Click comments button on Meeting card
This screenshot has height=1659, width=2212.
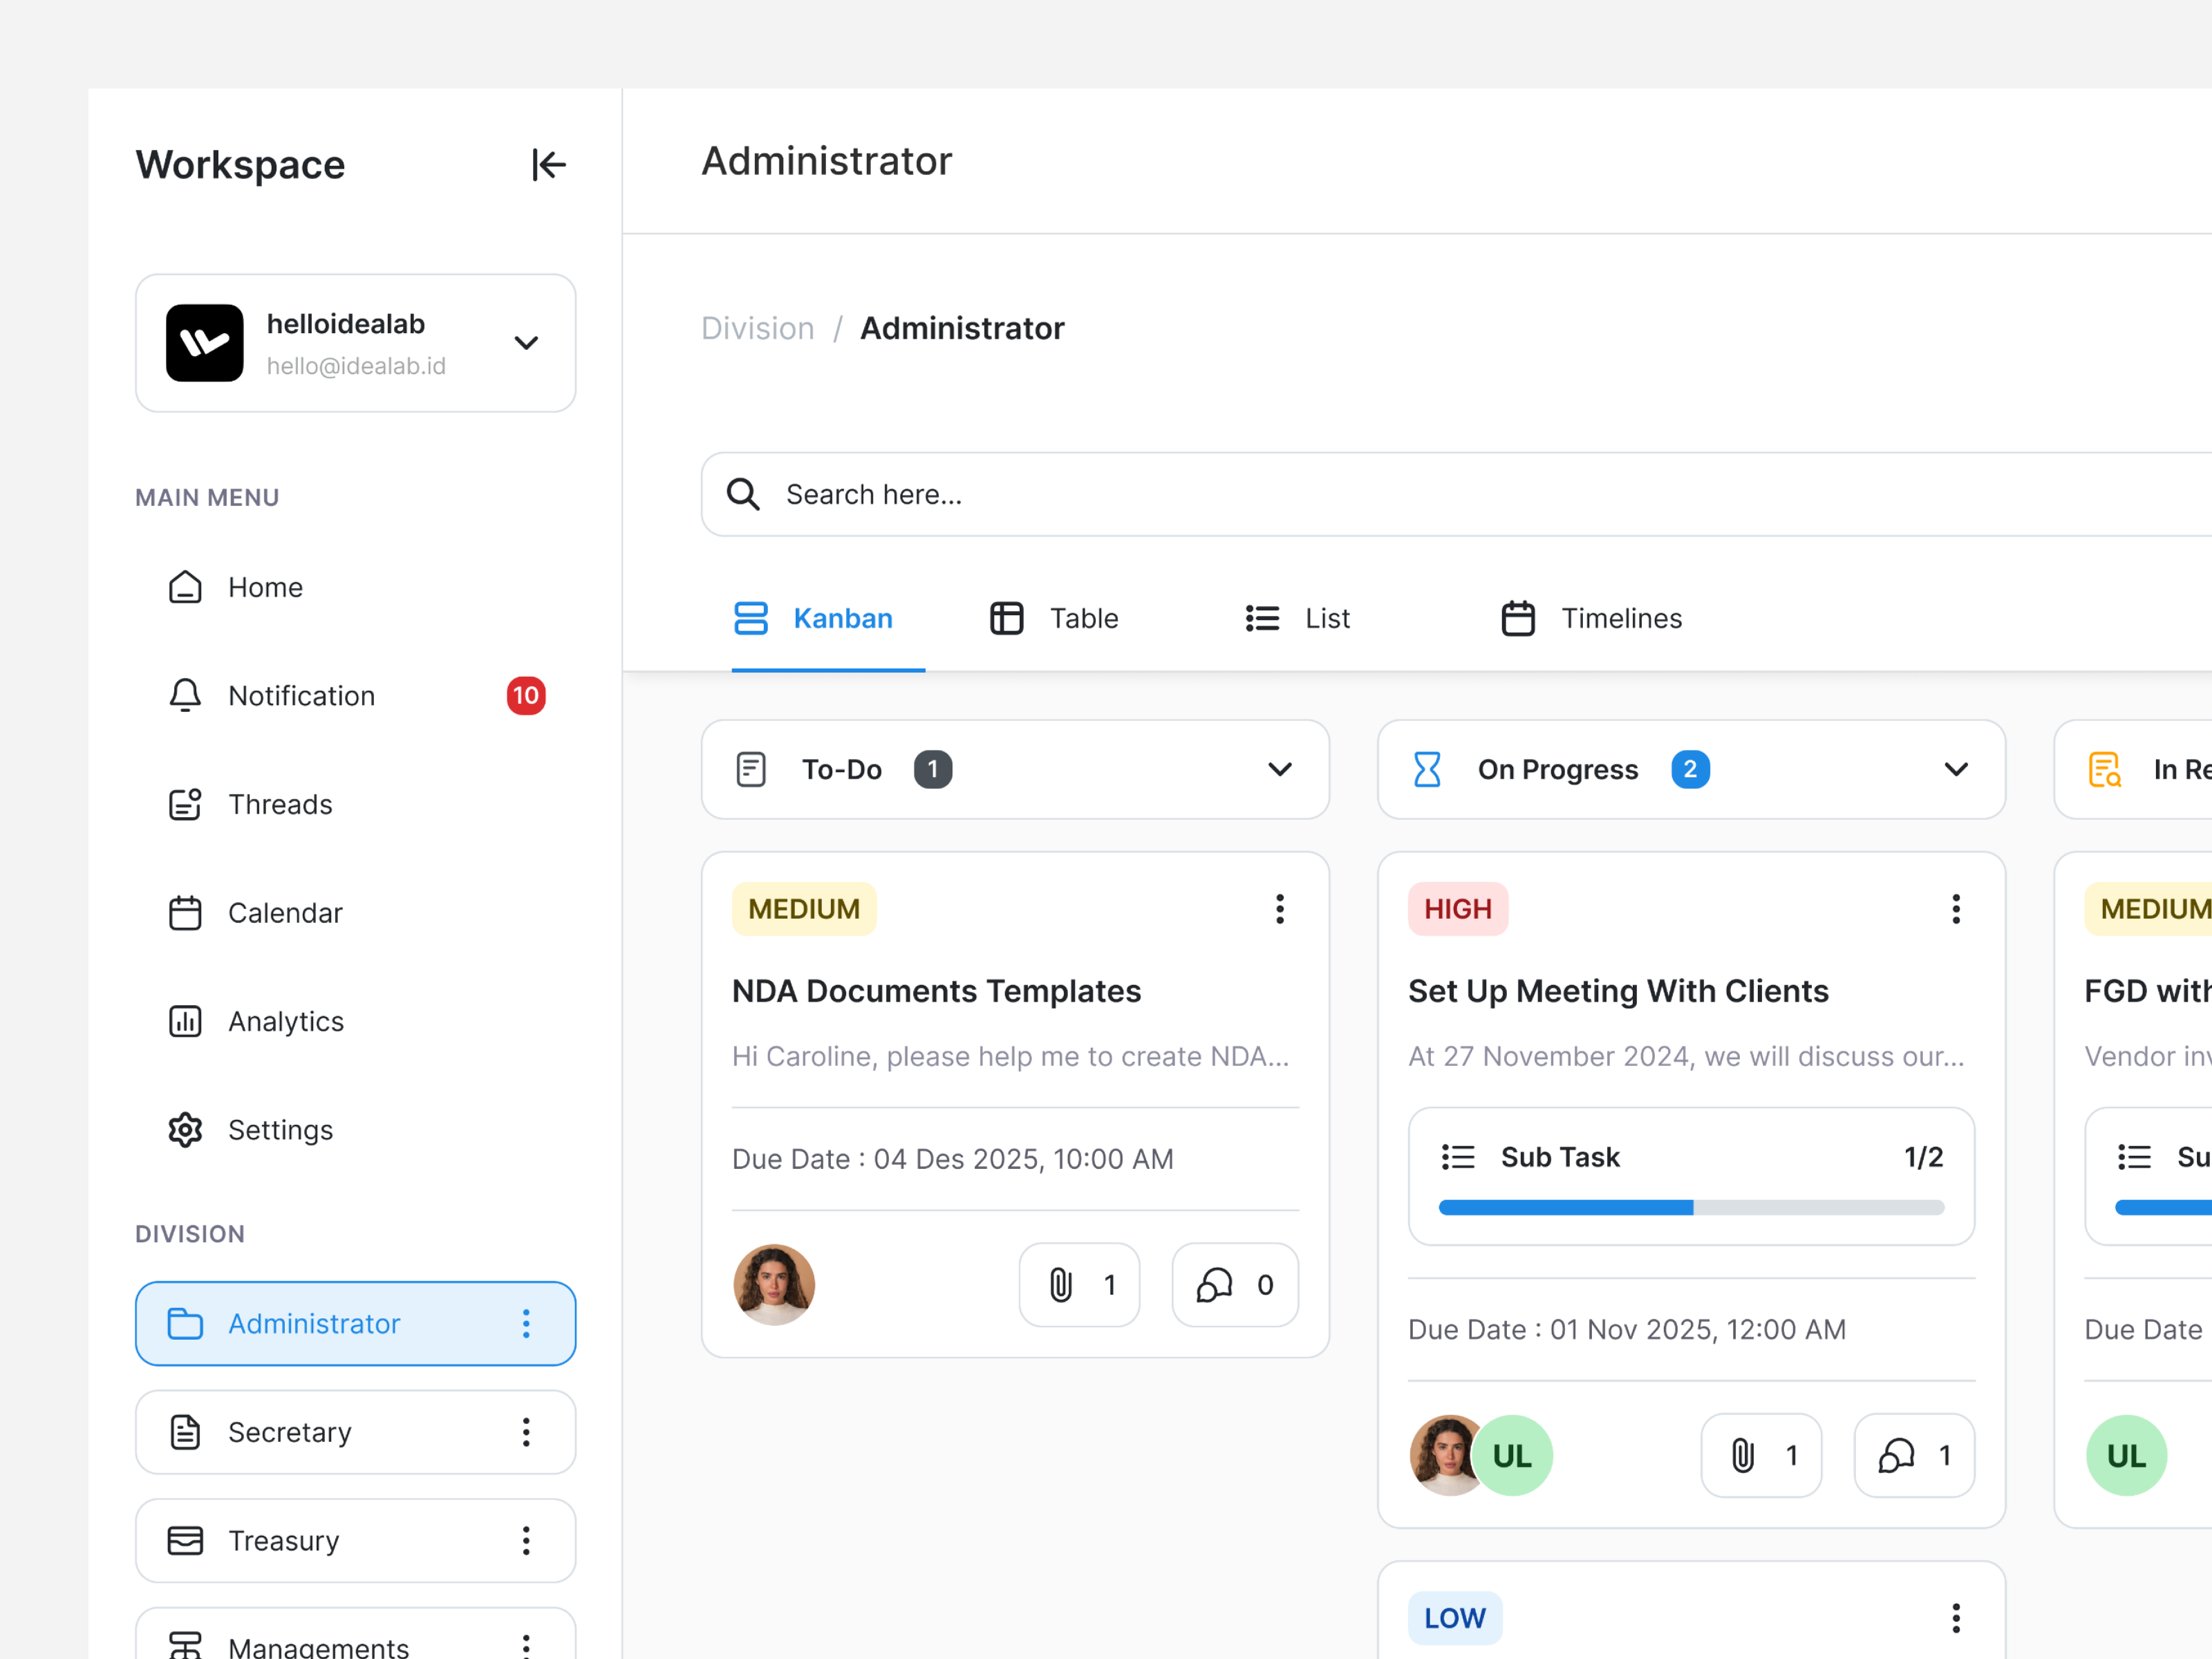pos(1914,1456)
